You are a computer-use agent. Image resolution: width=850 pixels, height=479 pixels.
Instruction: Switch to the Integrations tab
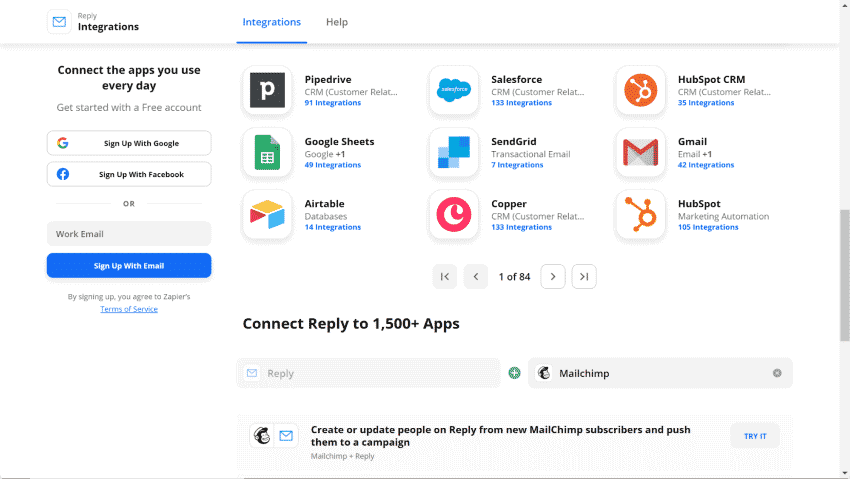272,22
